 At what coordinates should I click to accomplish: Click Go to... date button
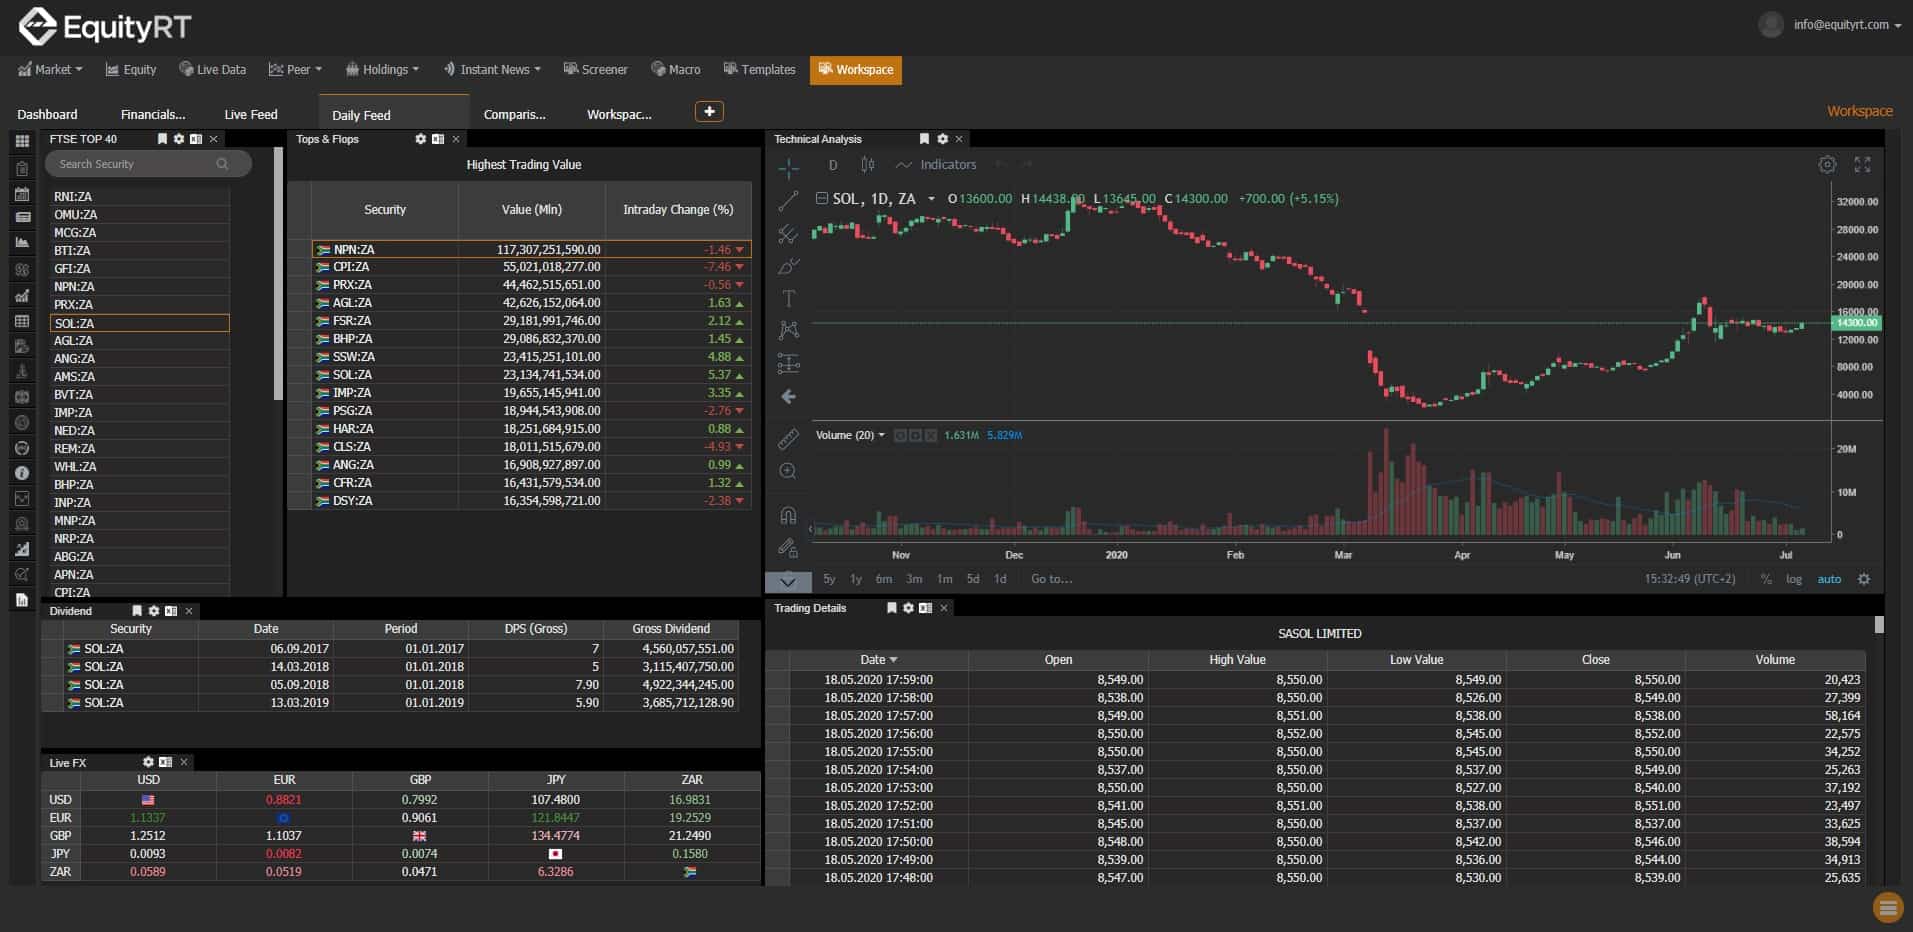pos(1051,579)
